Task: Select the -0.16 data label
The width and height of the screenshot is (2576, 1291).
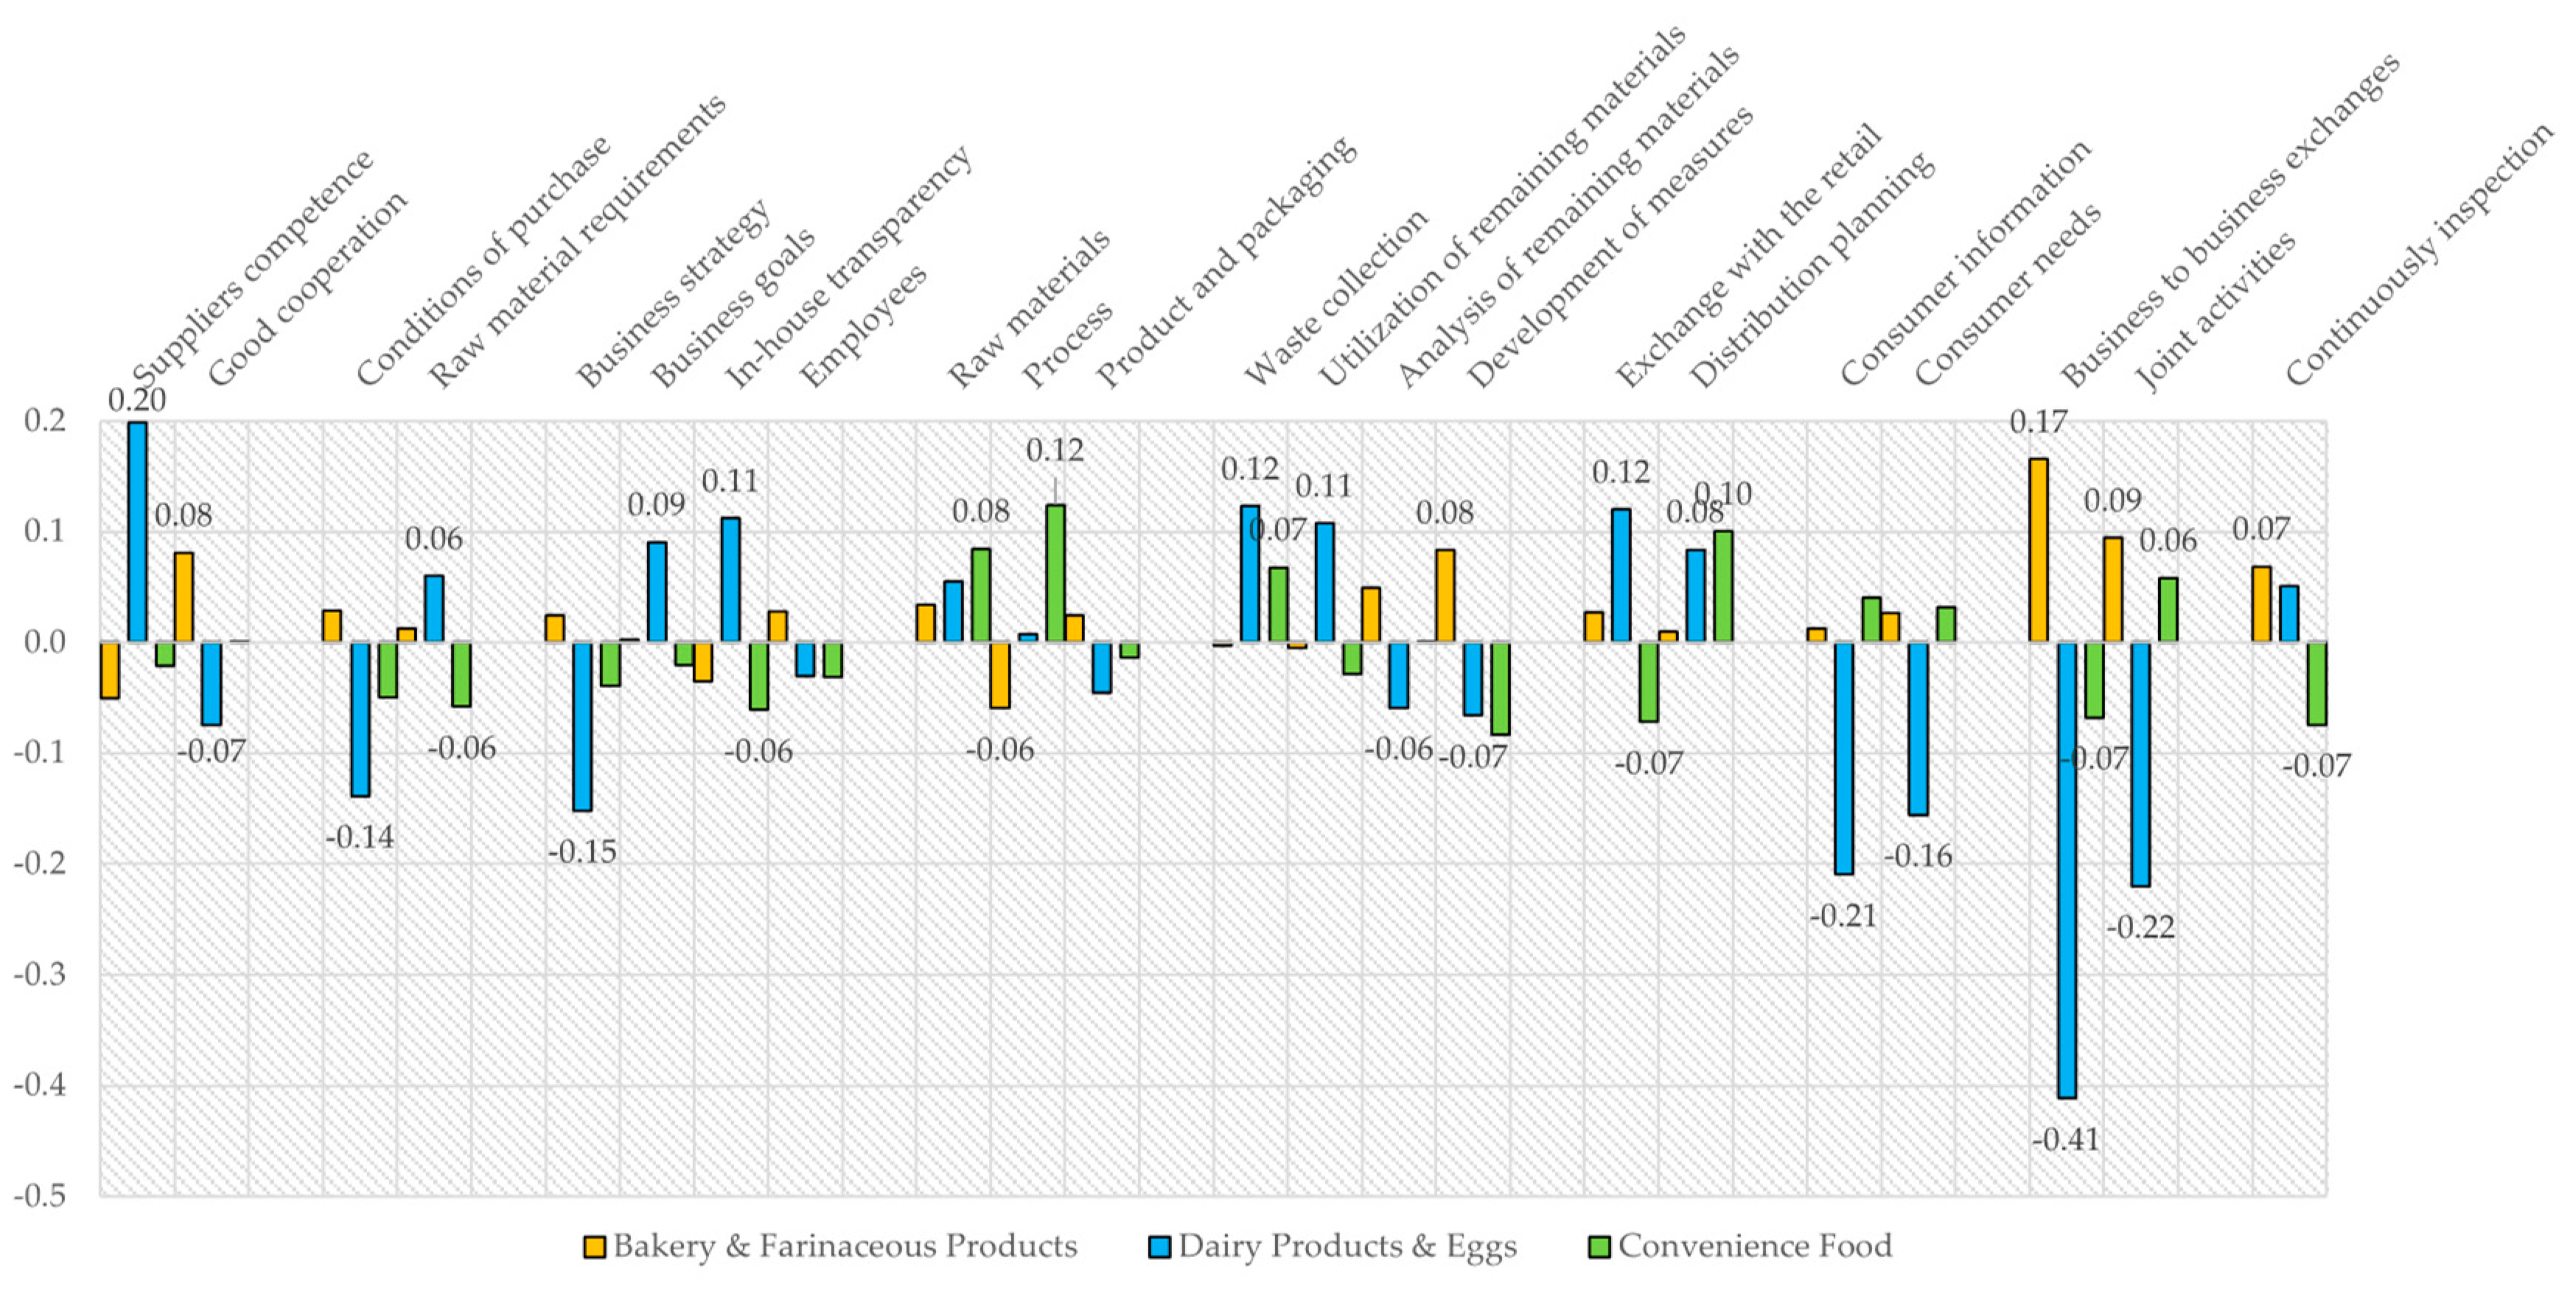Action: [x=1918, y=857]
